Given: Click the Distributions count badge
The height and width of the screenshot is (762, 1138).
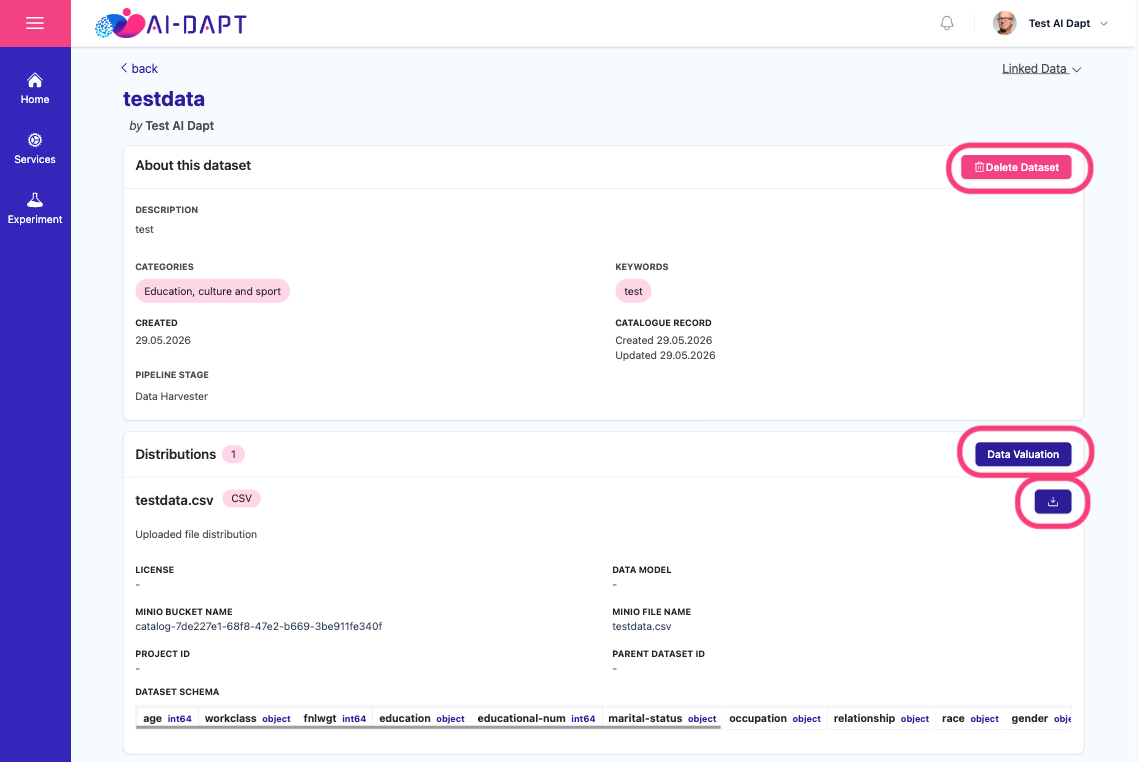Looking at the screenshot, I should tap(233, 454).
